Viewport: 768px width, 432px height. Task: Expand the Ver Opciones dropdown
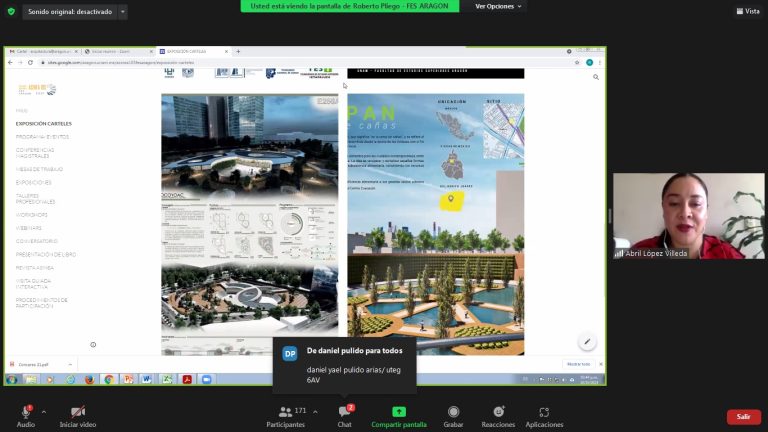(498, 6)
